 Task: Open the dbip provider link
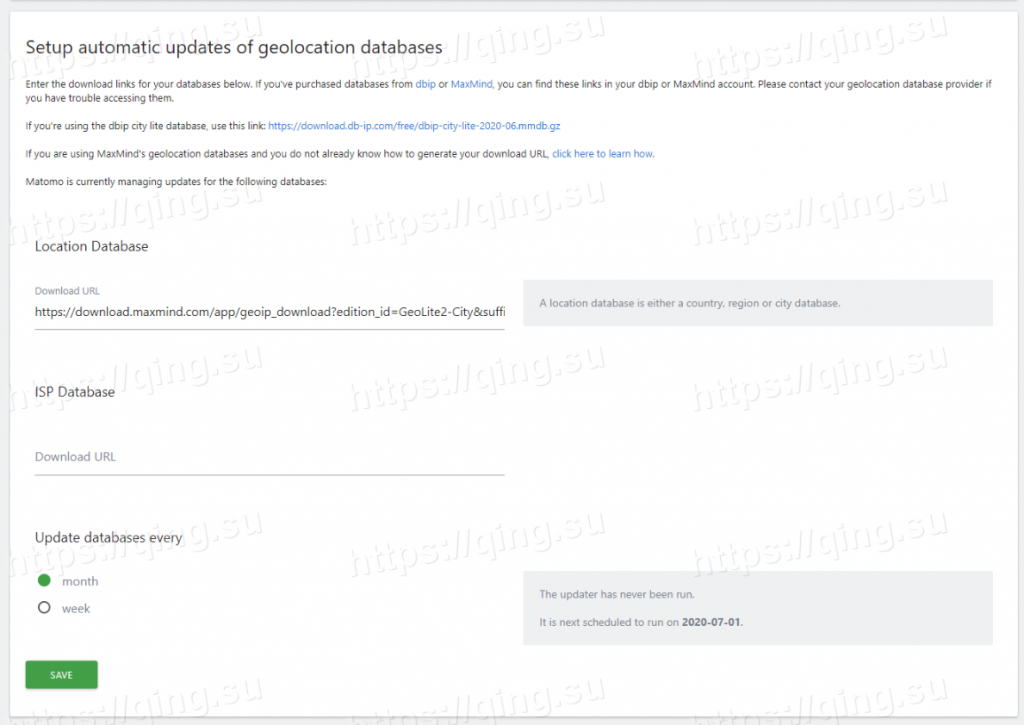click(x=426, y=84)
